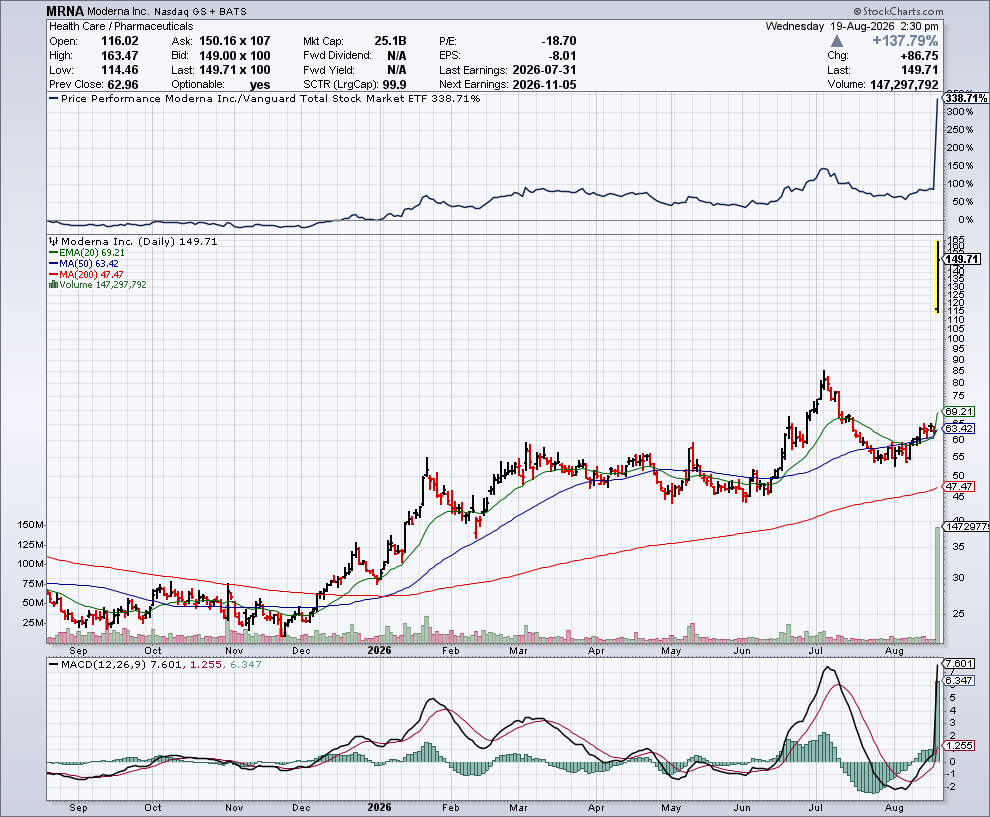This screenshot has height=817, width=990.
Task: Click the StockCharts.com copyright label
Action: coord(898,11)
